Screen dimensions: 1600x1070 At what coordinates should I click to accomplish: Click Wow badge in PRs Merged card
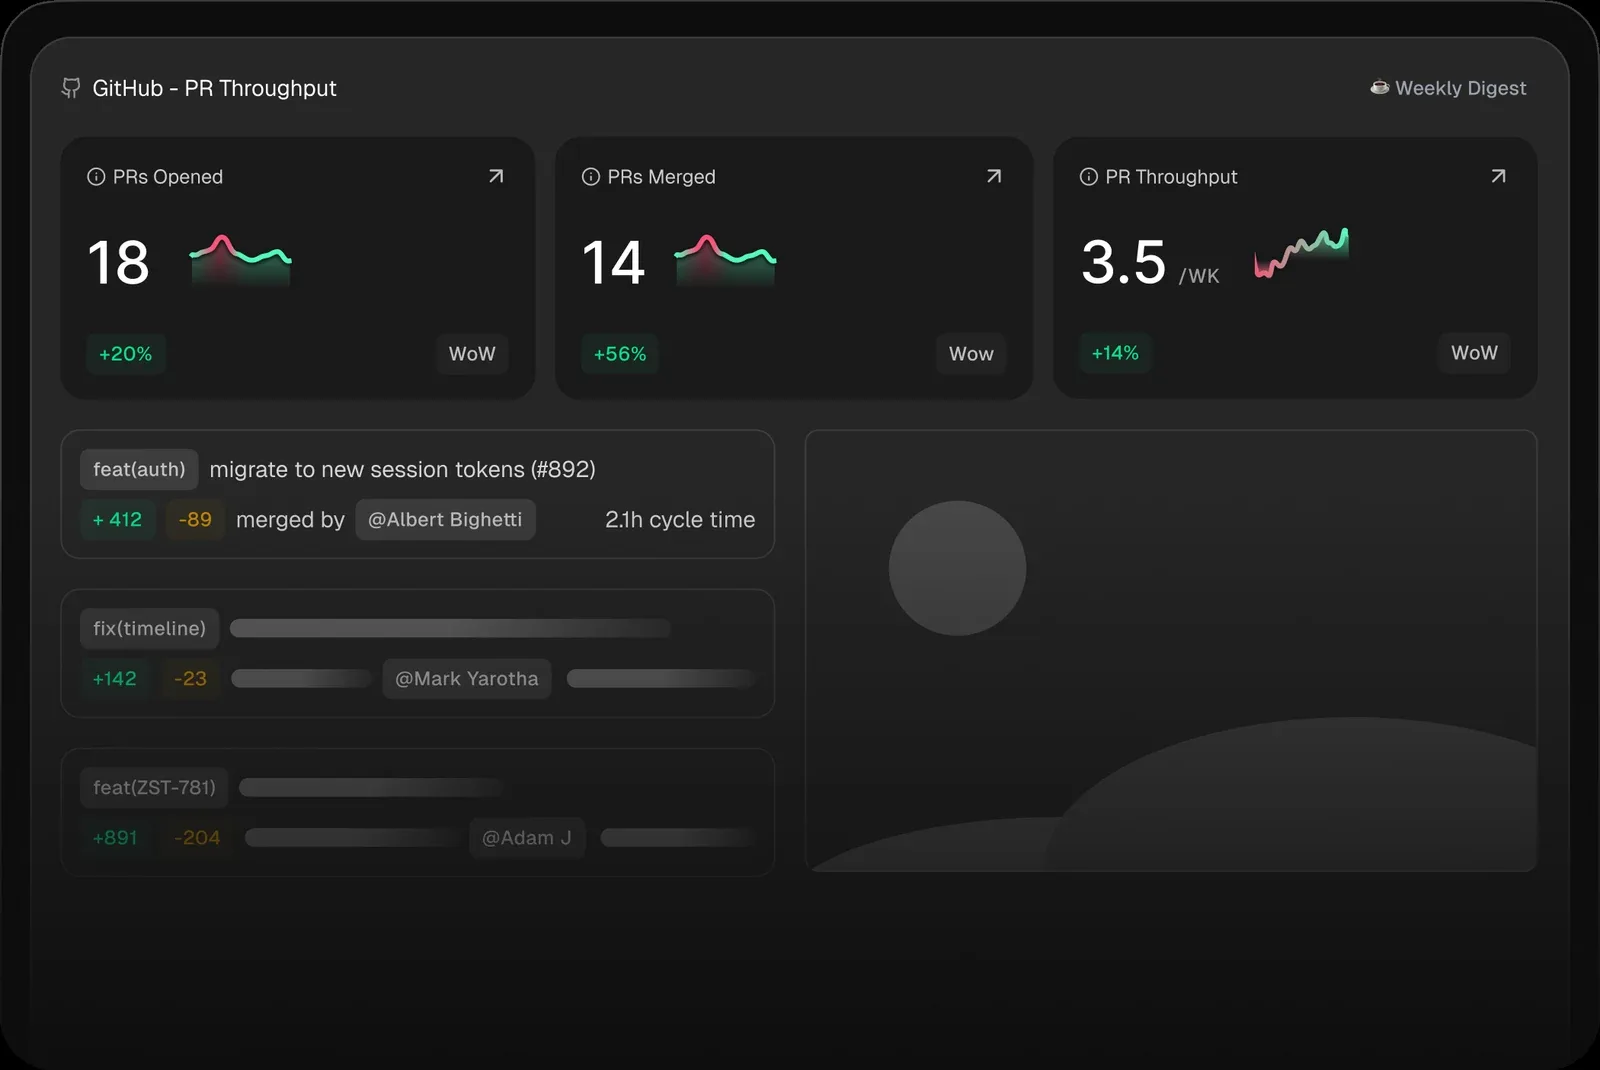[971, 354]
